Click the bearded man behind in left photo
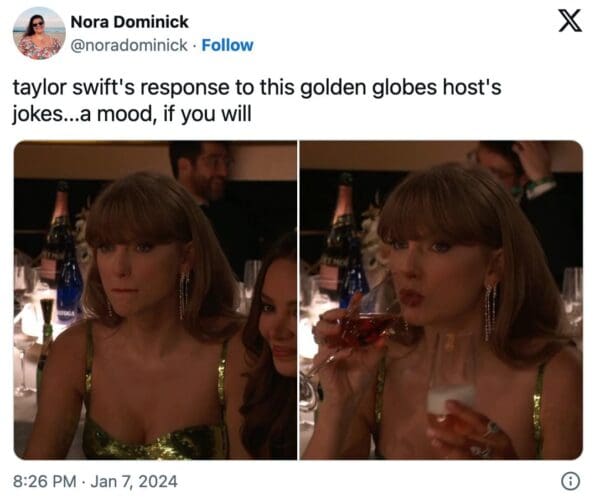The height and width of the screenshot is (501, 600). point(202,172)
